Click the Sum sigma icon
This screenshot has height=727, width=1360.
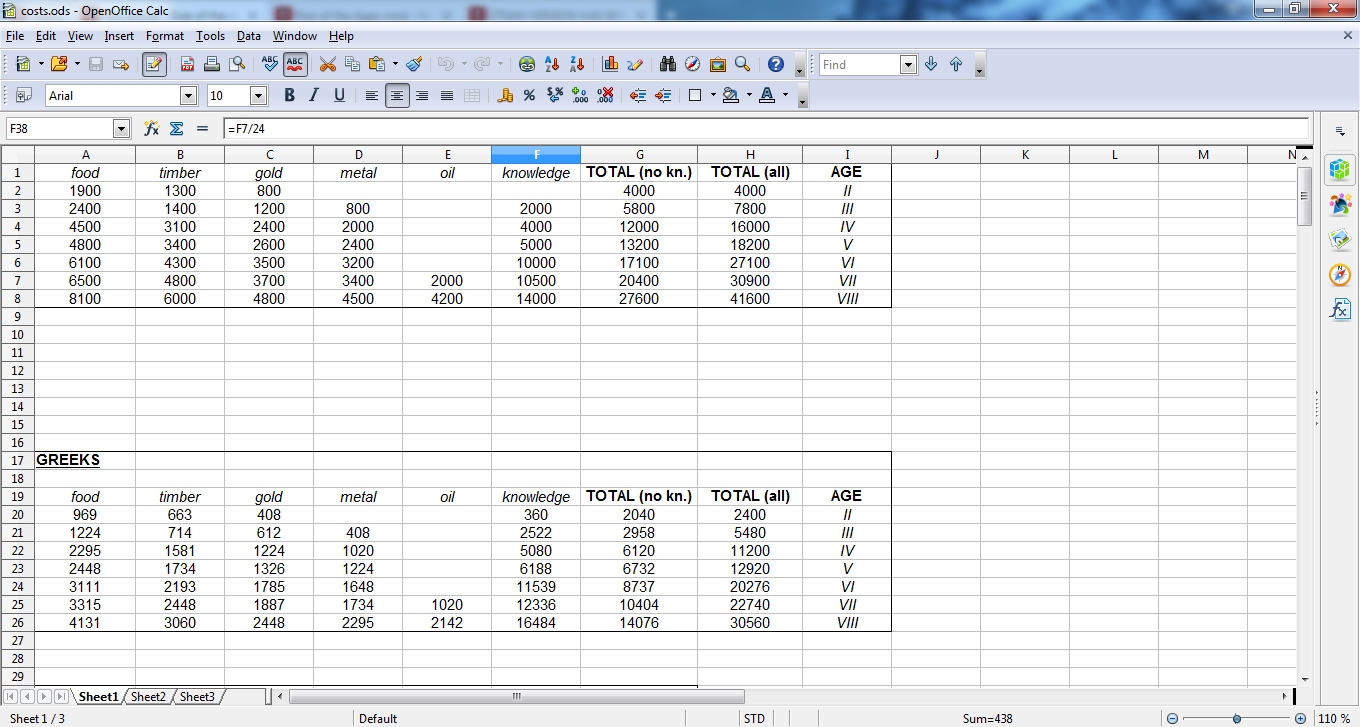coord(177,128)
